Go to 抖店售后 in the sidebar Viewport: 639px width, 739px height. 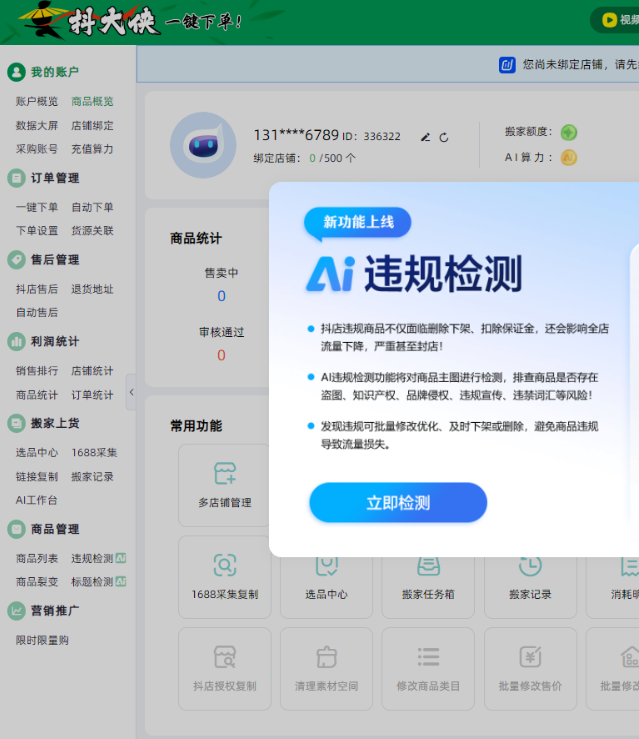(37, 289)
